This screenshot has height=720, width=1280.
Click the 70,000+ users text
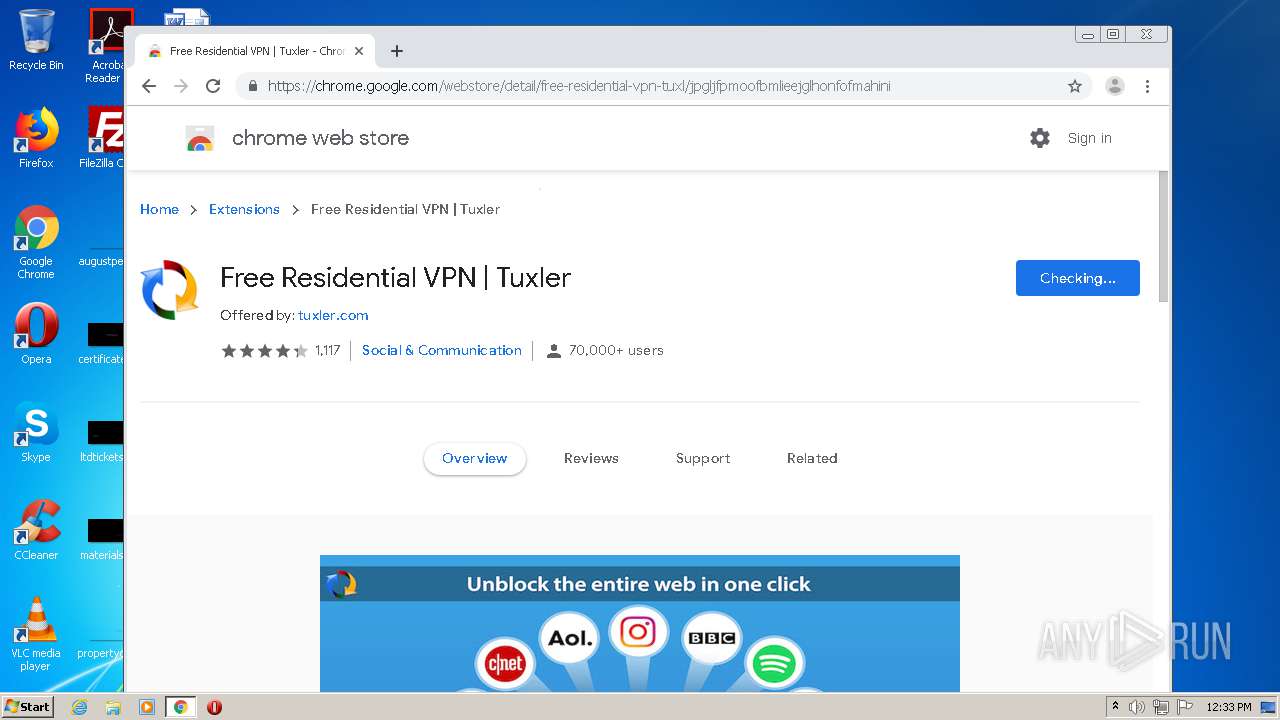click(x=616, y=350)
